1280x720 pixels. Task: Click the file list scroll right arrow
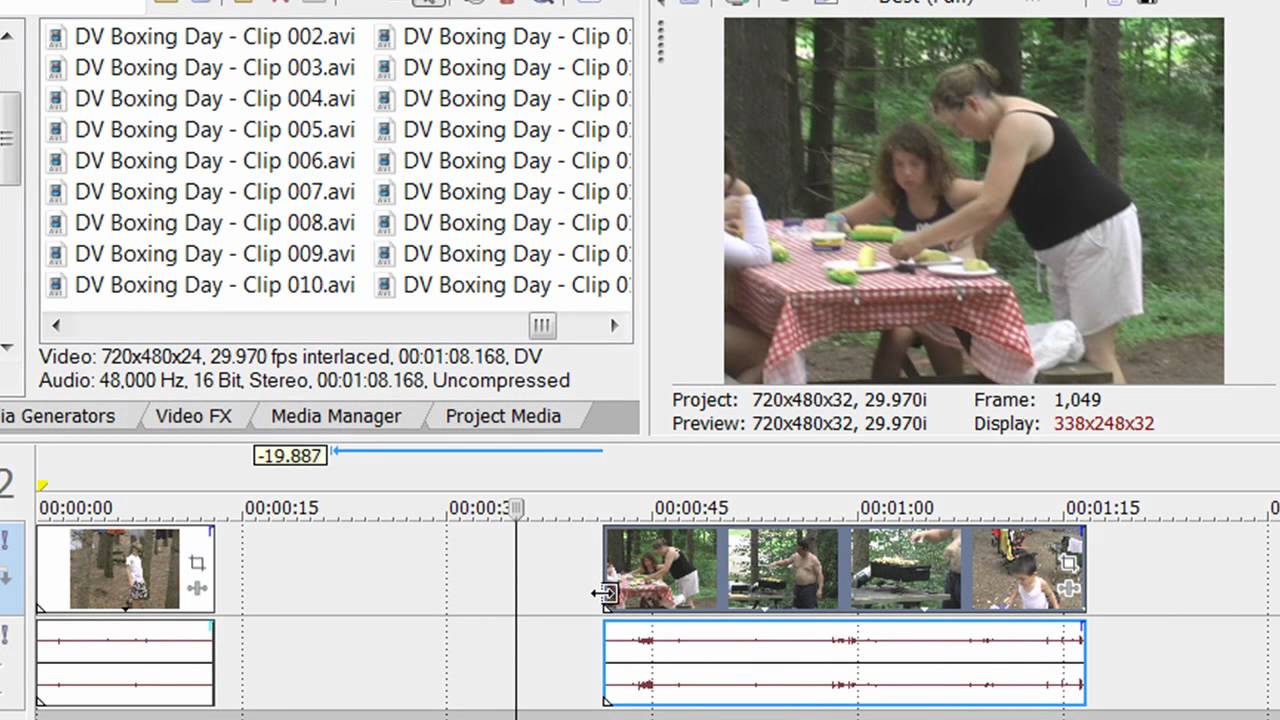point(614,325)
